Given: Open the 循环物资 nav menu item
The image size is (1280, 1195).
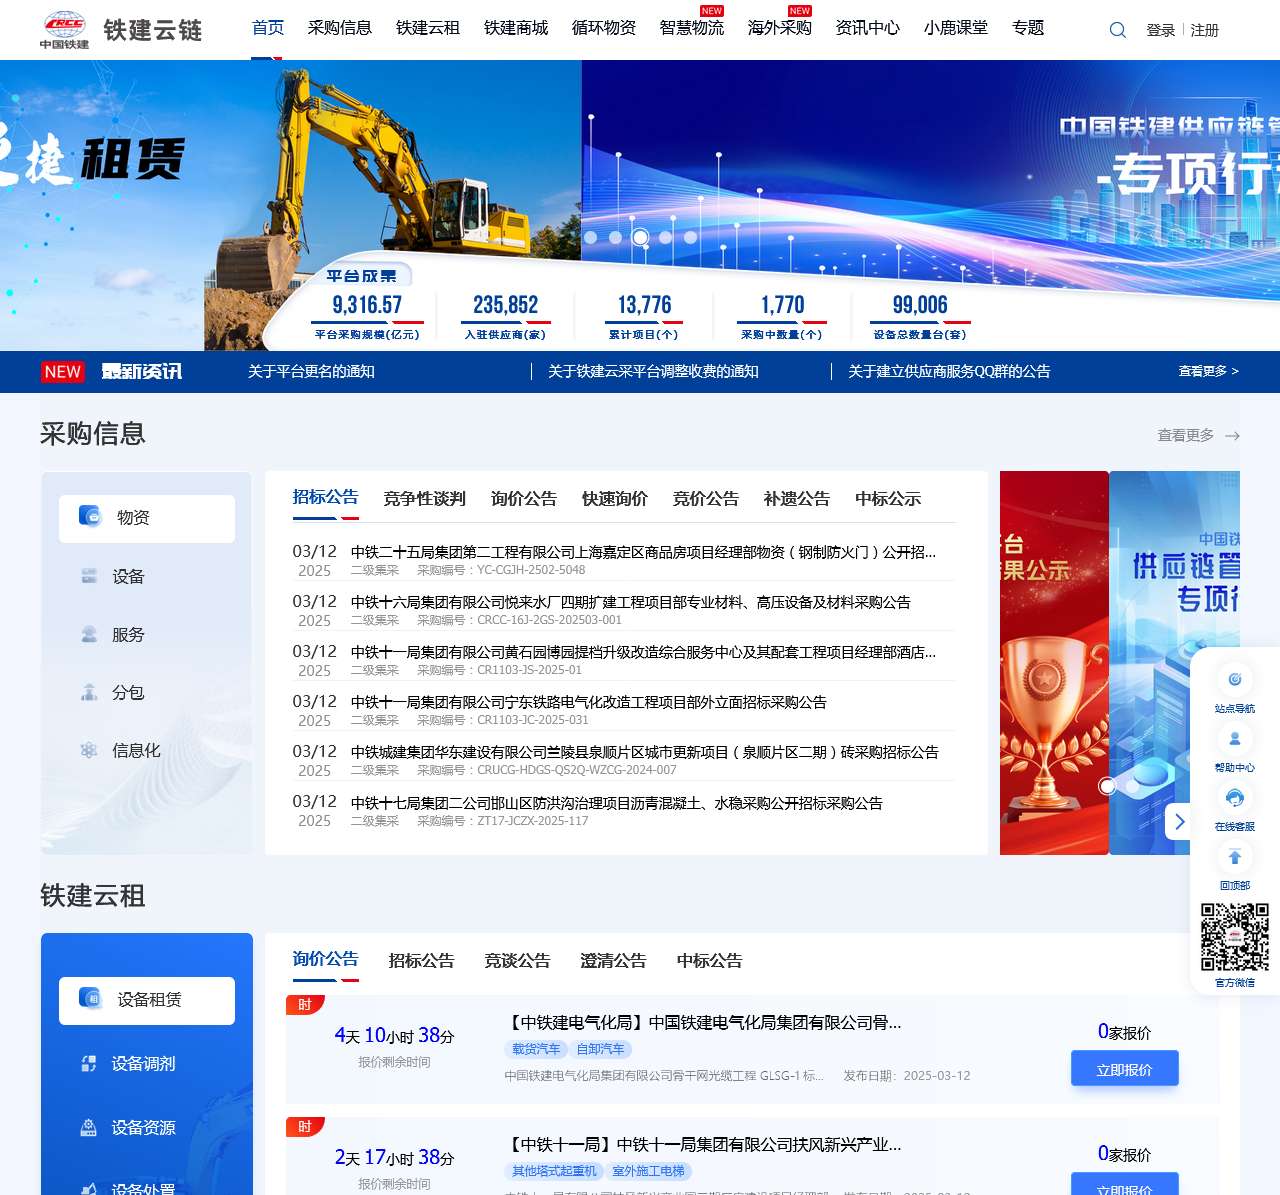Looking at the screenshot, I should click(x=604, y=28).
